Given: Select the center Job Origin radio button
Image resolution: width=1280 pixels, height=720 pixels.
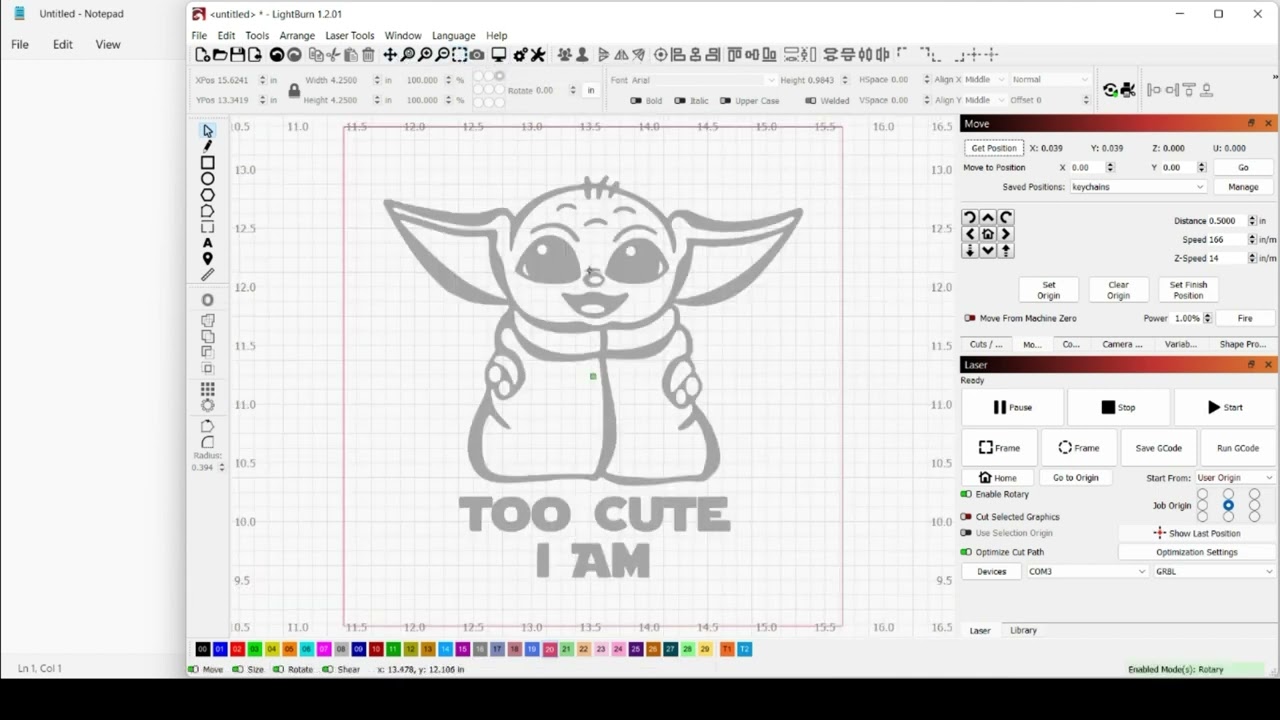Looking at the screenshot, I should click(1228, 506).
